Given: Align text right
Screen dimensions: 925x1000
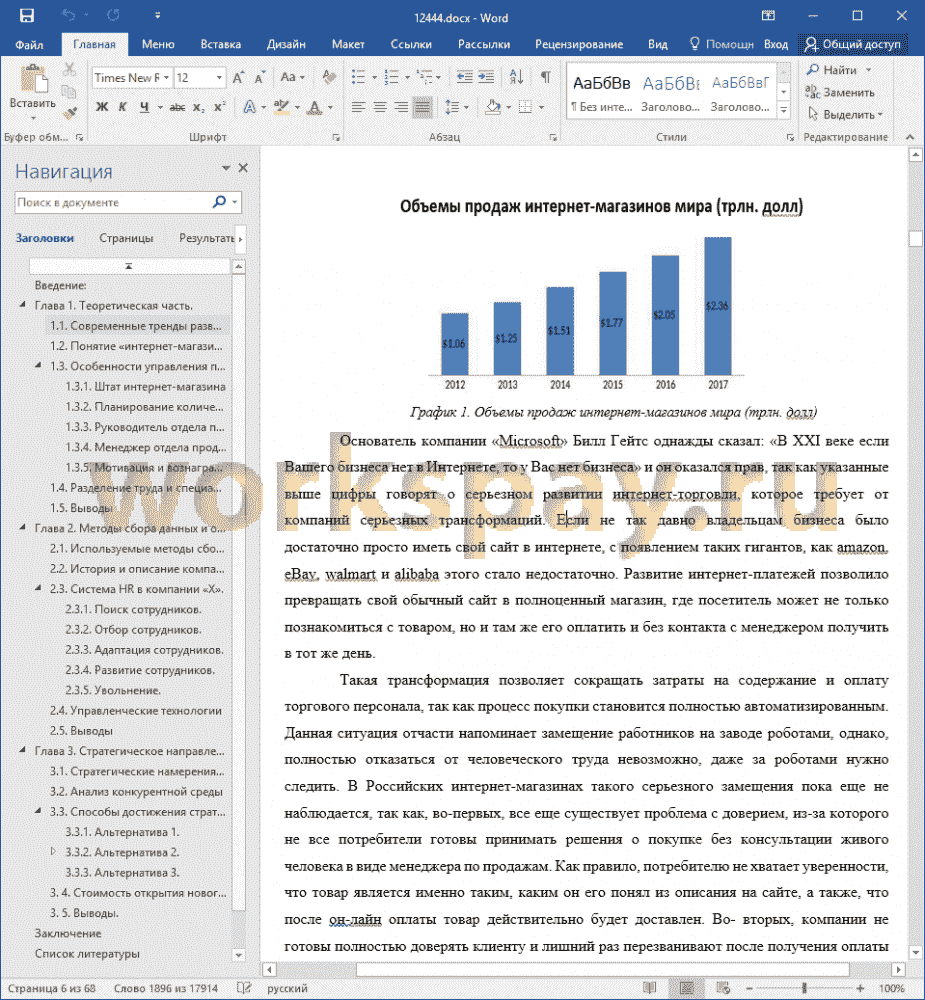Looking at the screenshot, I should point(401,107).
